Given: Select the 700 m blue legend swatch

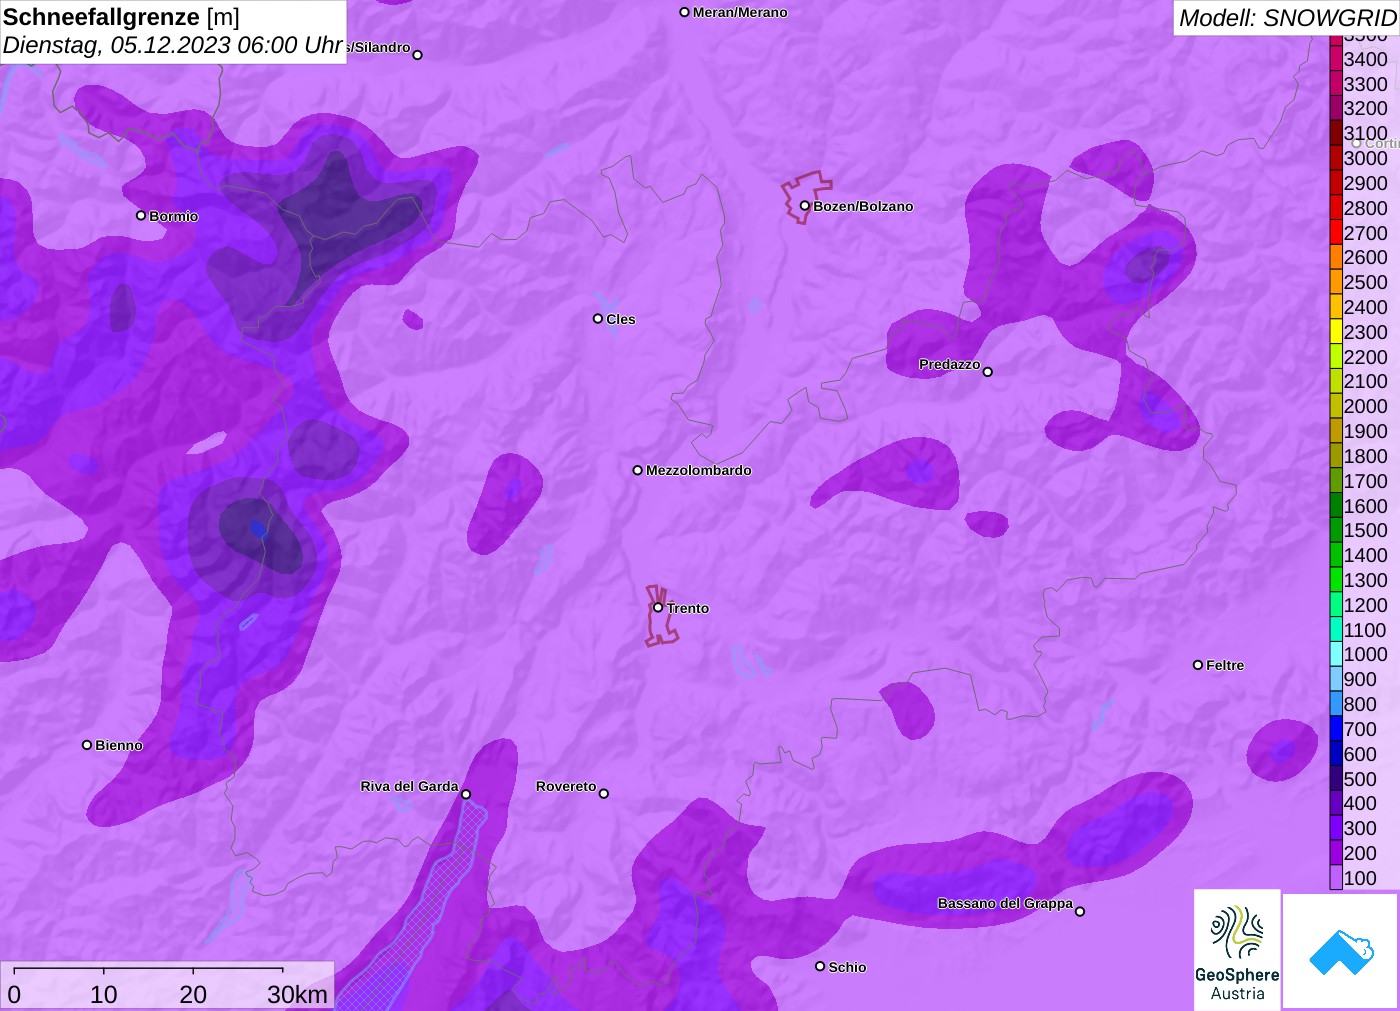Looking at the screenshot, I should [x=1336, y=729].
